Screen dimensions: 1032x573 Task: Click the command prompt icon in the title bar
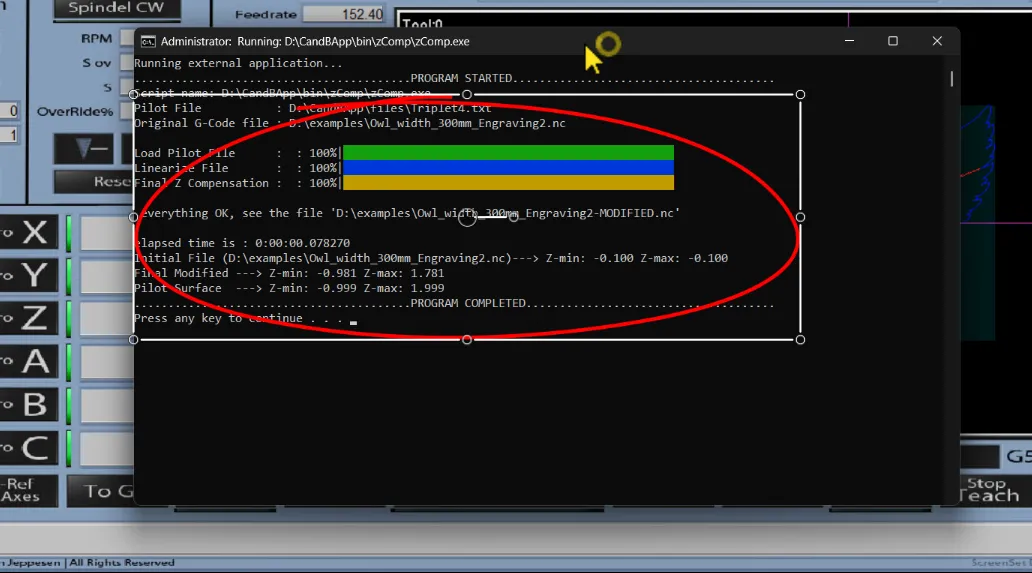147,42
